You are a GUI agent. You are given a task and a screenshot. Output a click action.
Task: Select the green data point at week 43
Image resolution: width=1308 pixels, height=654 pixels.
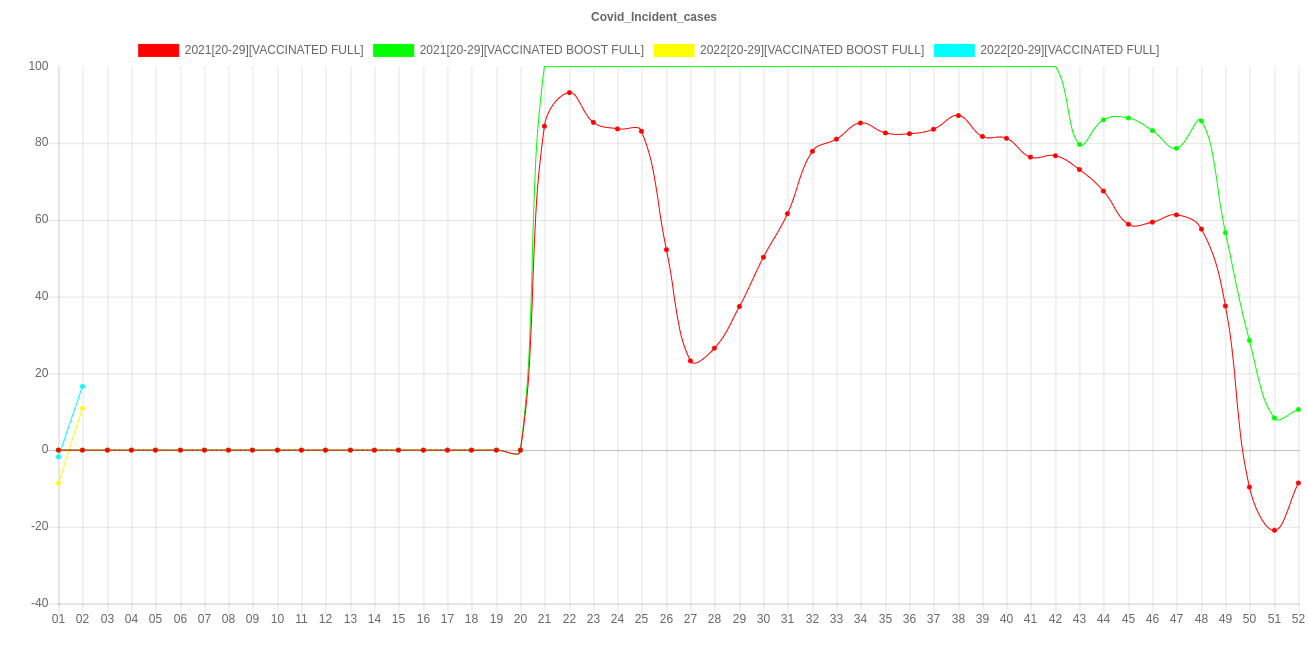[1079, 145]
